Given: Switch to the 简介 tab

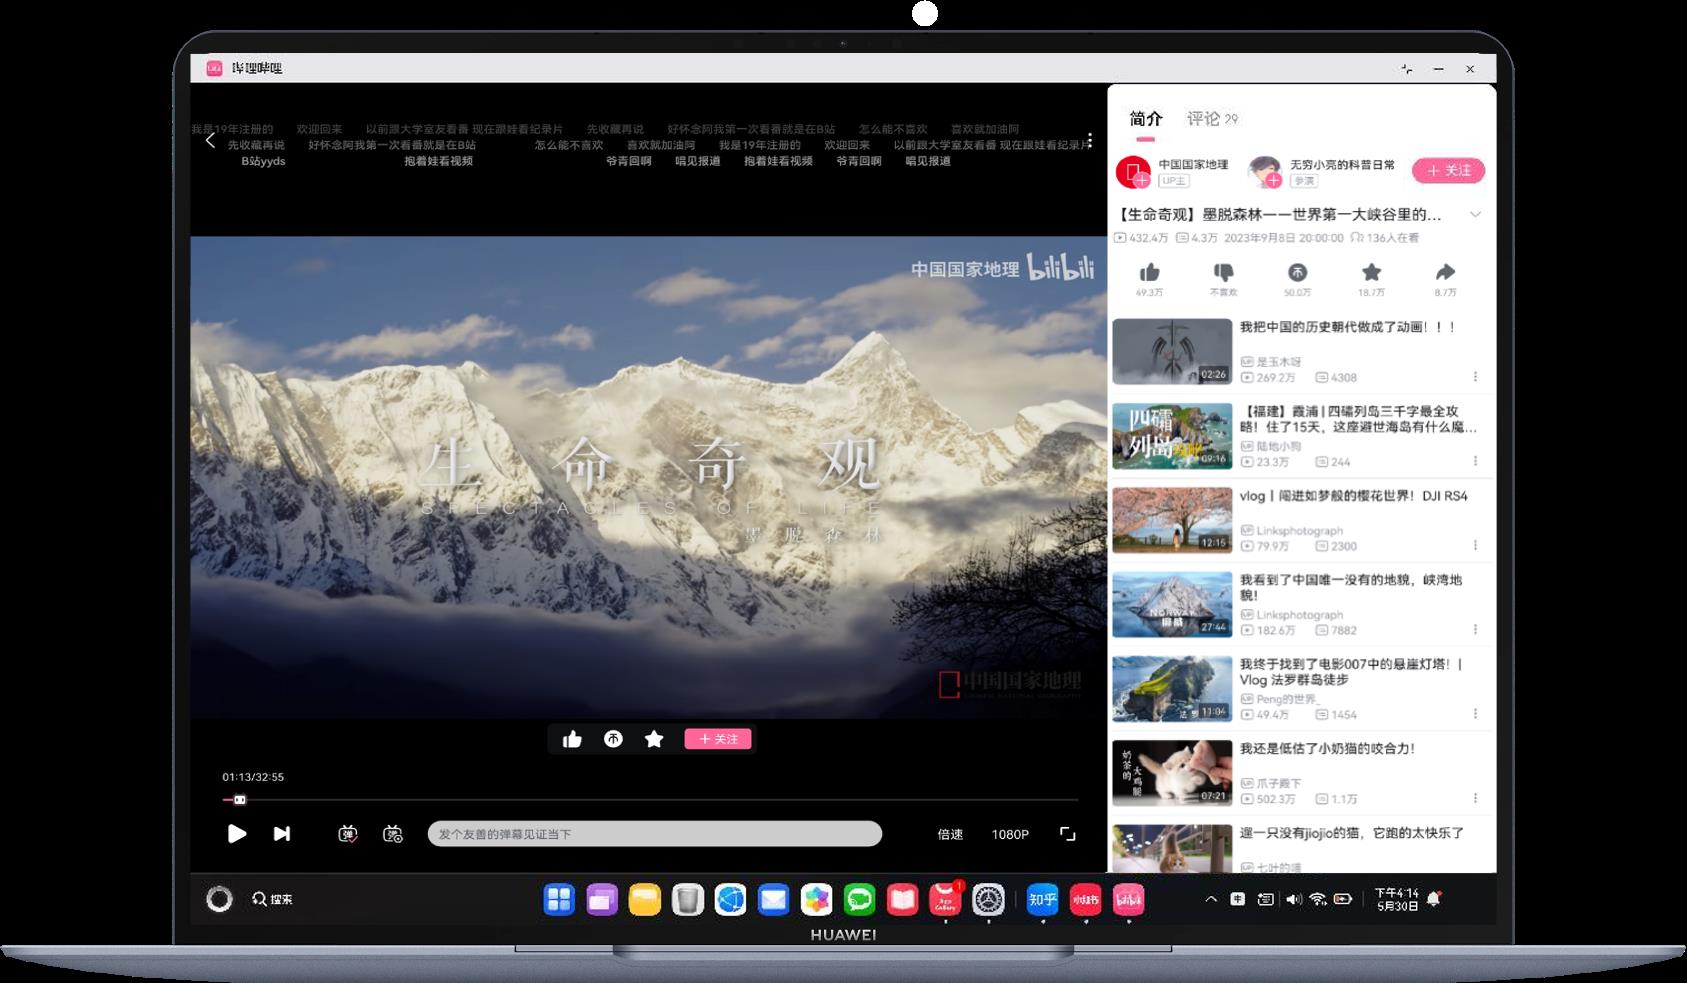Looking at the screenshot, I should point(1146,119).
